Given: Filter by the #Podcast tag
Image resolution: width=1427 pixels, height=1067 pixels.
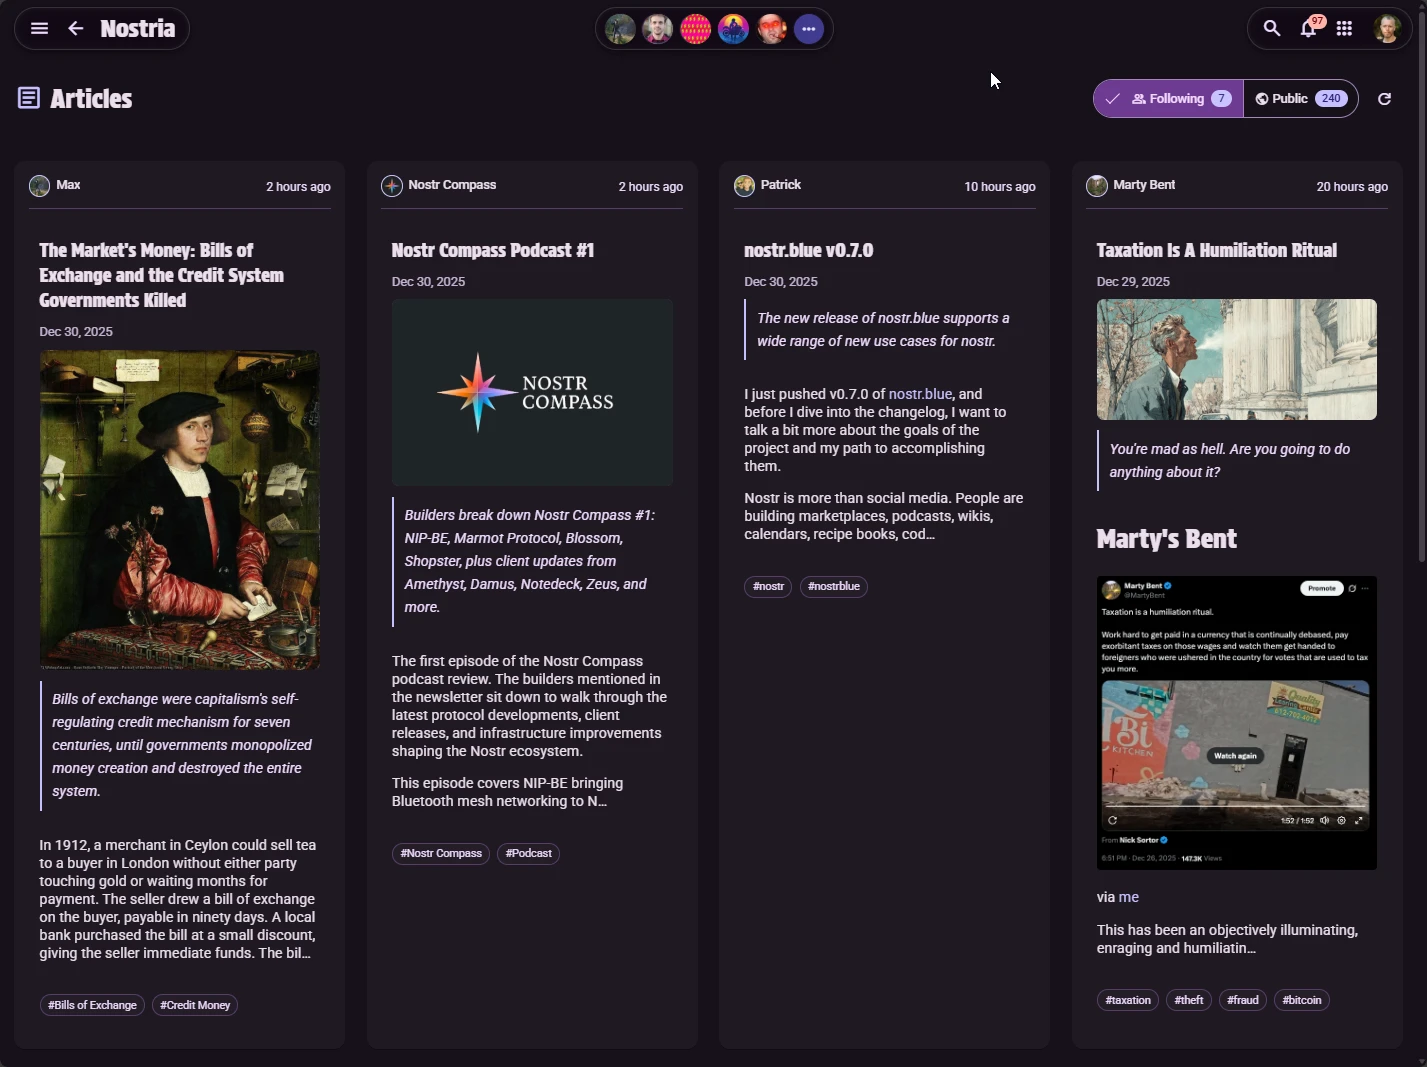Looking at the screenshot, I should click(x=528, y=853).
